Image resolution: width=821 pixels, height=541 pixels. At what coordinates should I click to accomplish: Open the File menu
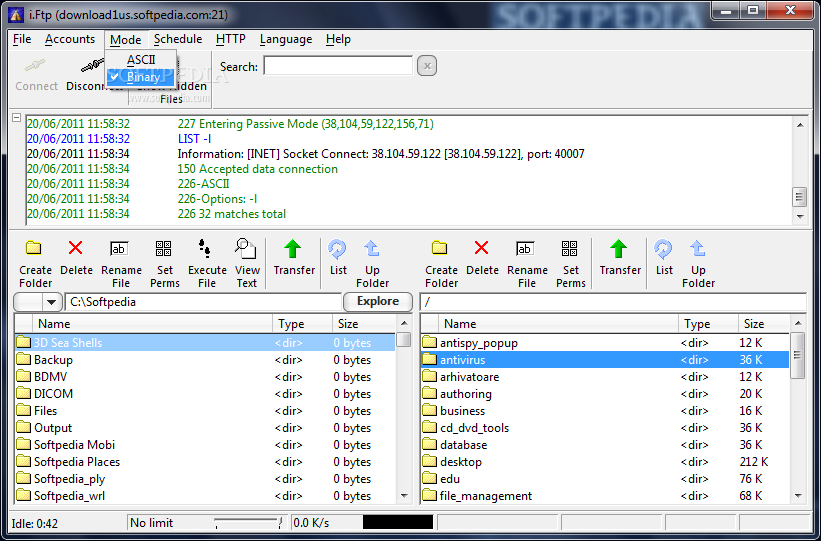point(22,39)
